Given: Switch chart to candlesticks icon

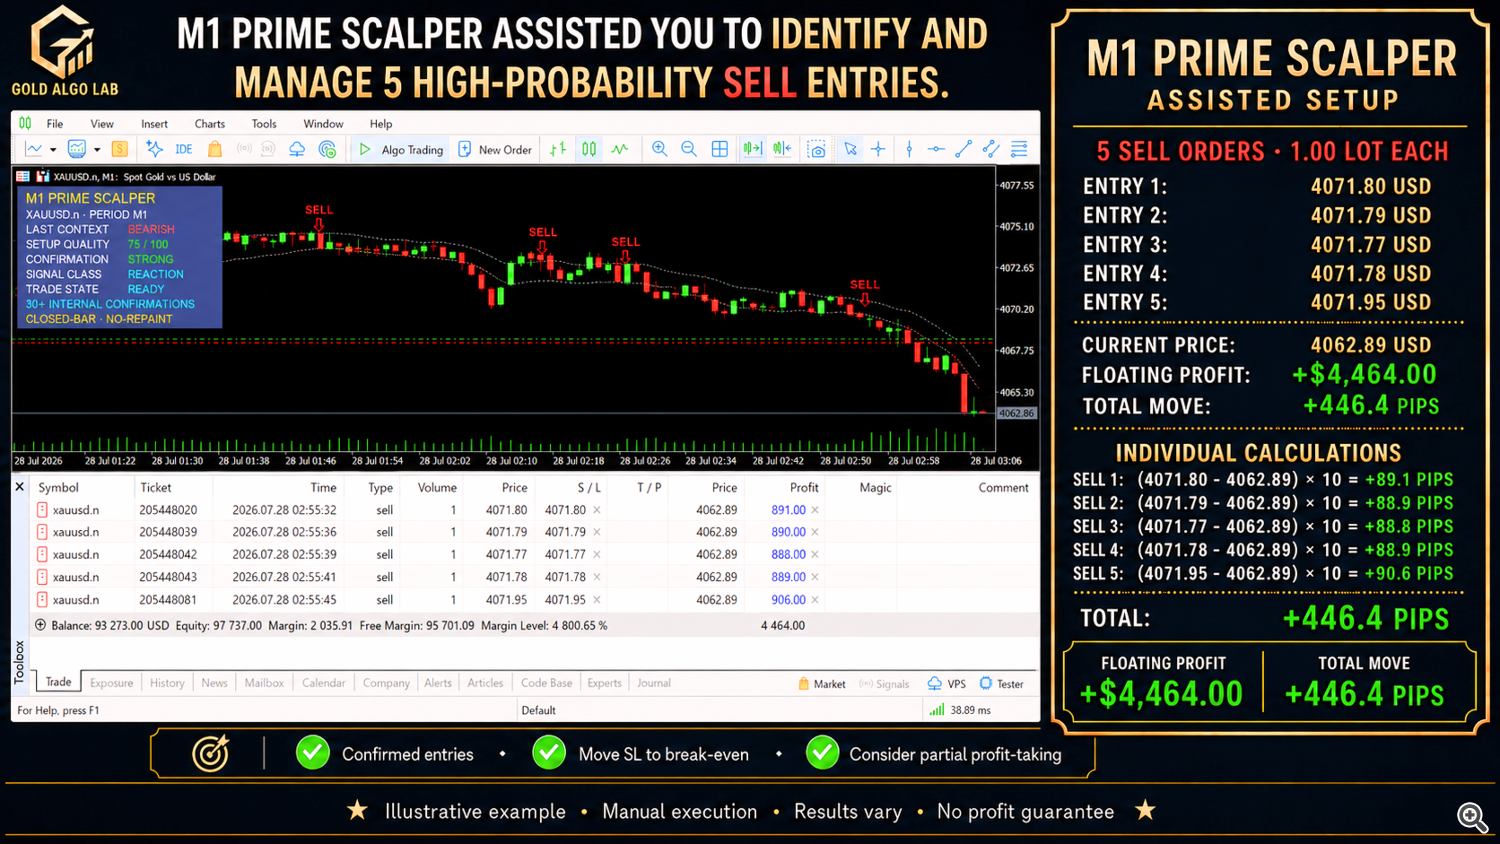Looking at the screenshot, I should point(589,149).
